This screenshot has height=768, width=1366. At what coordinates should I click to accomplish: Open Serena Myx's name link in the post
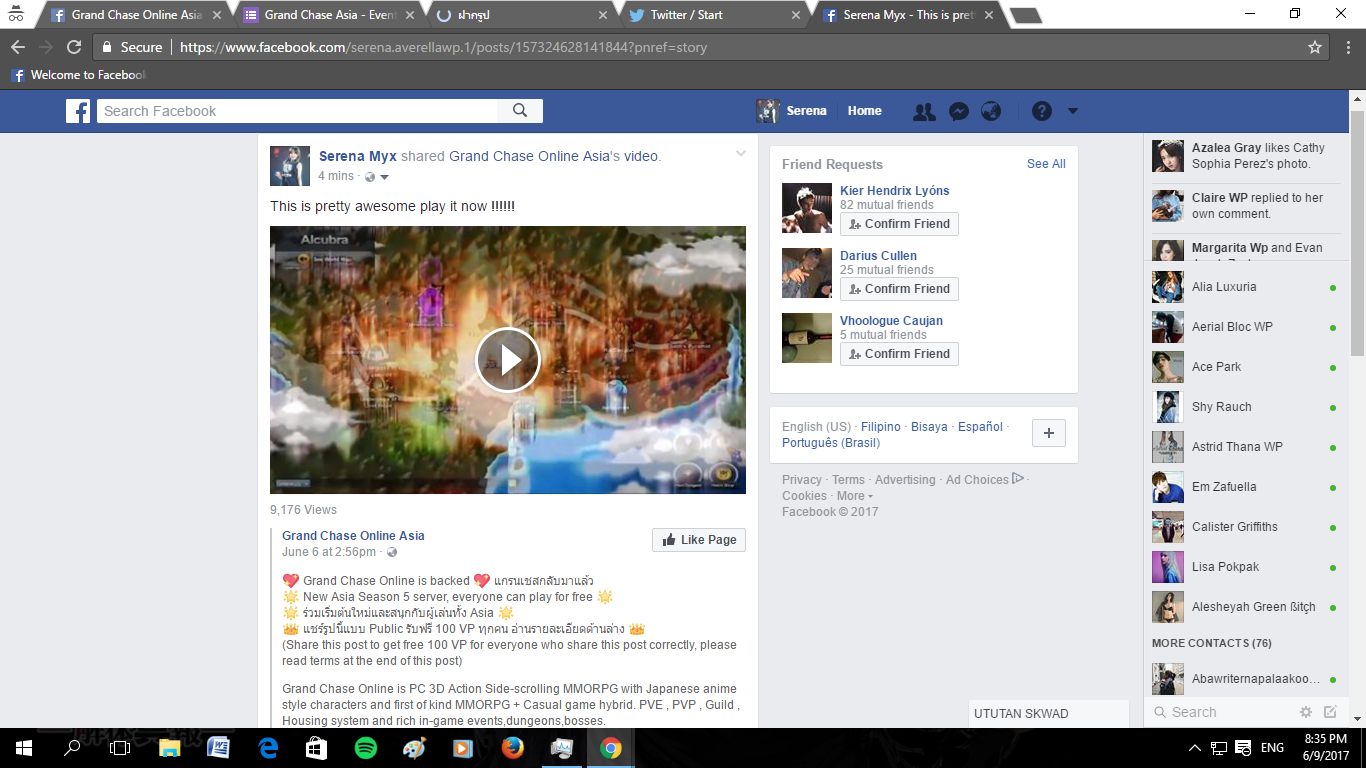point(358,156)
